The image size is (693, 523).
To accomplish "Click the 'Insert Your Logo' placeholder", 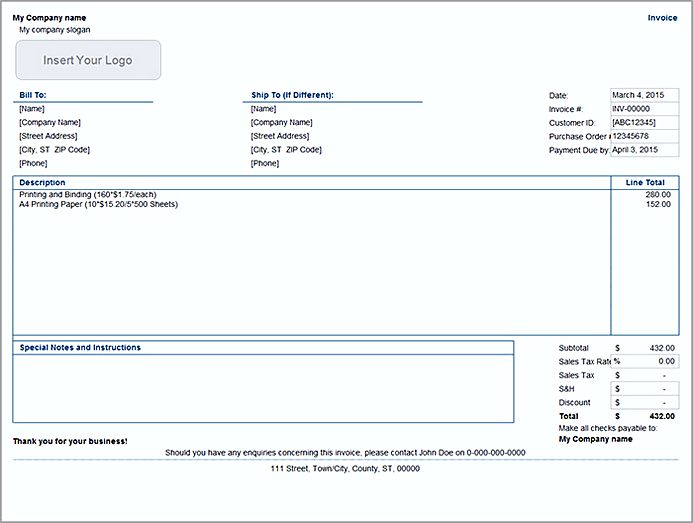I will click(x=88, y=60).
